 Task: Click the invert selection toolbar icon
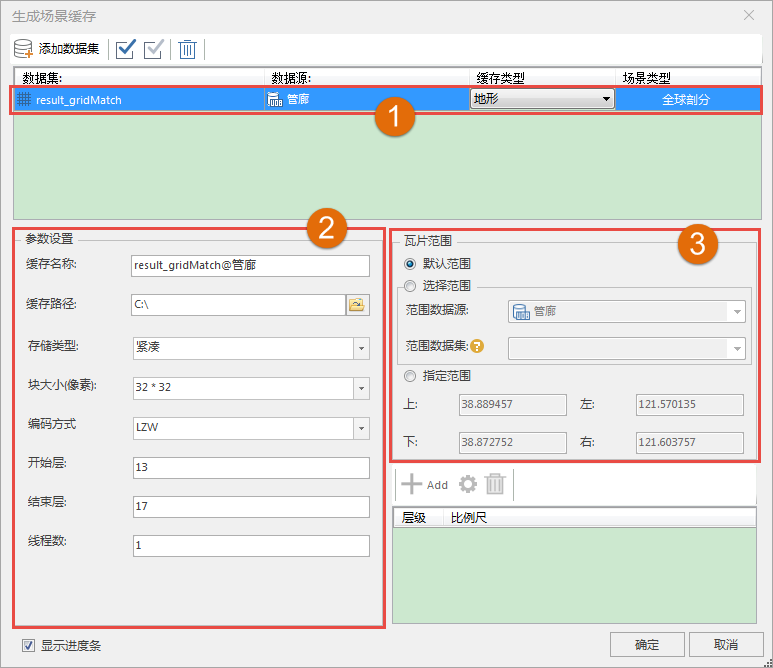click(154, 49)
